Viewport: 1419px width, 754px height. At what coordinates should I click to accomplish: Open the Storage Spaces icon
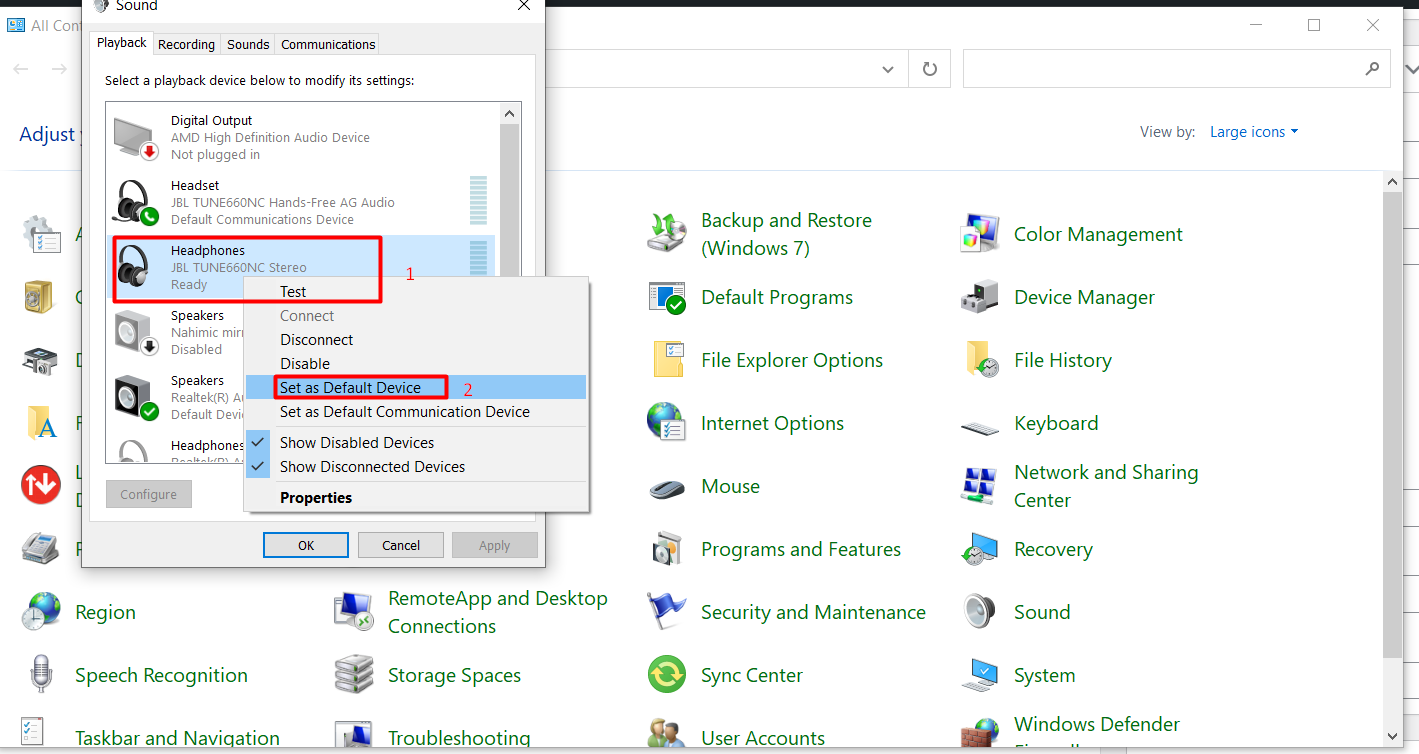pos(353,676)
